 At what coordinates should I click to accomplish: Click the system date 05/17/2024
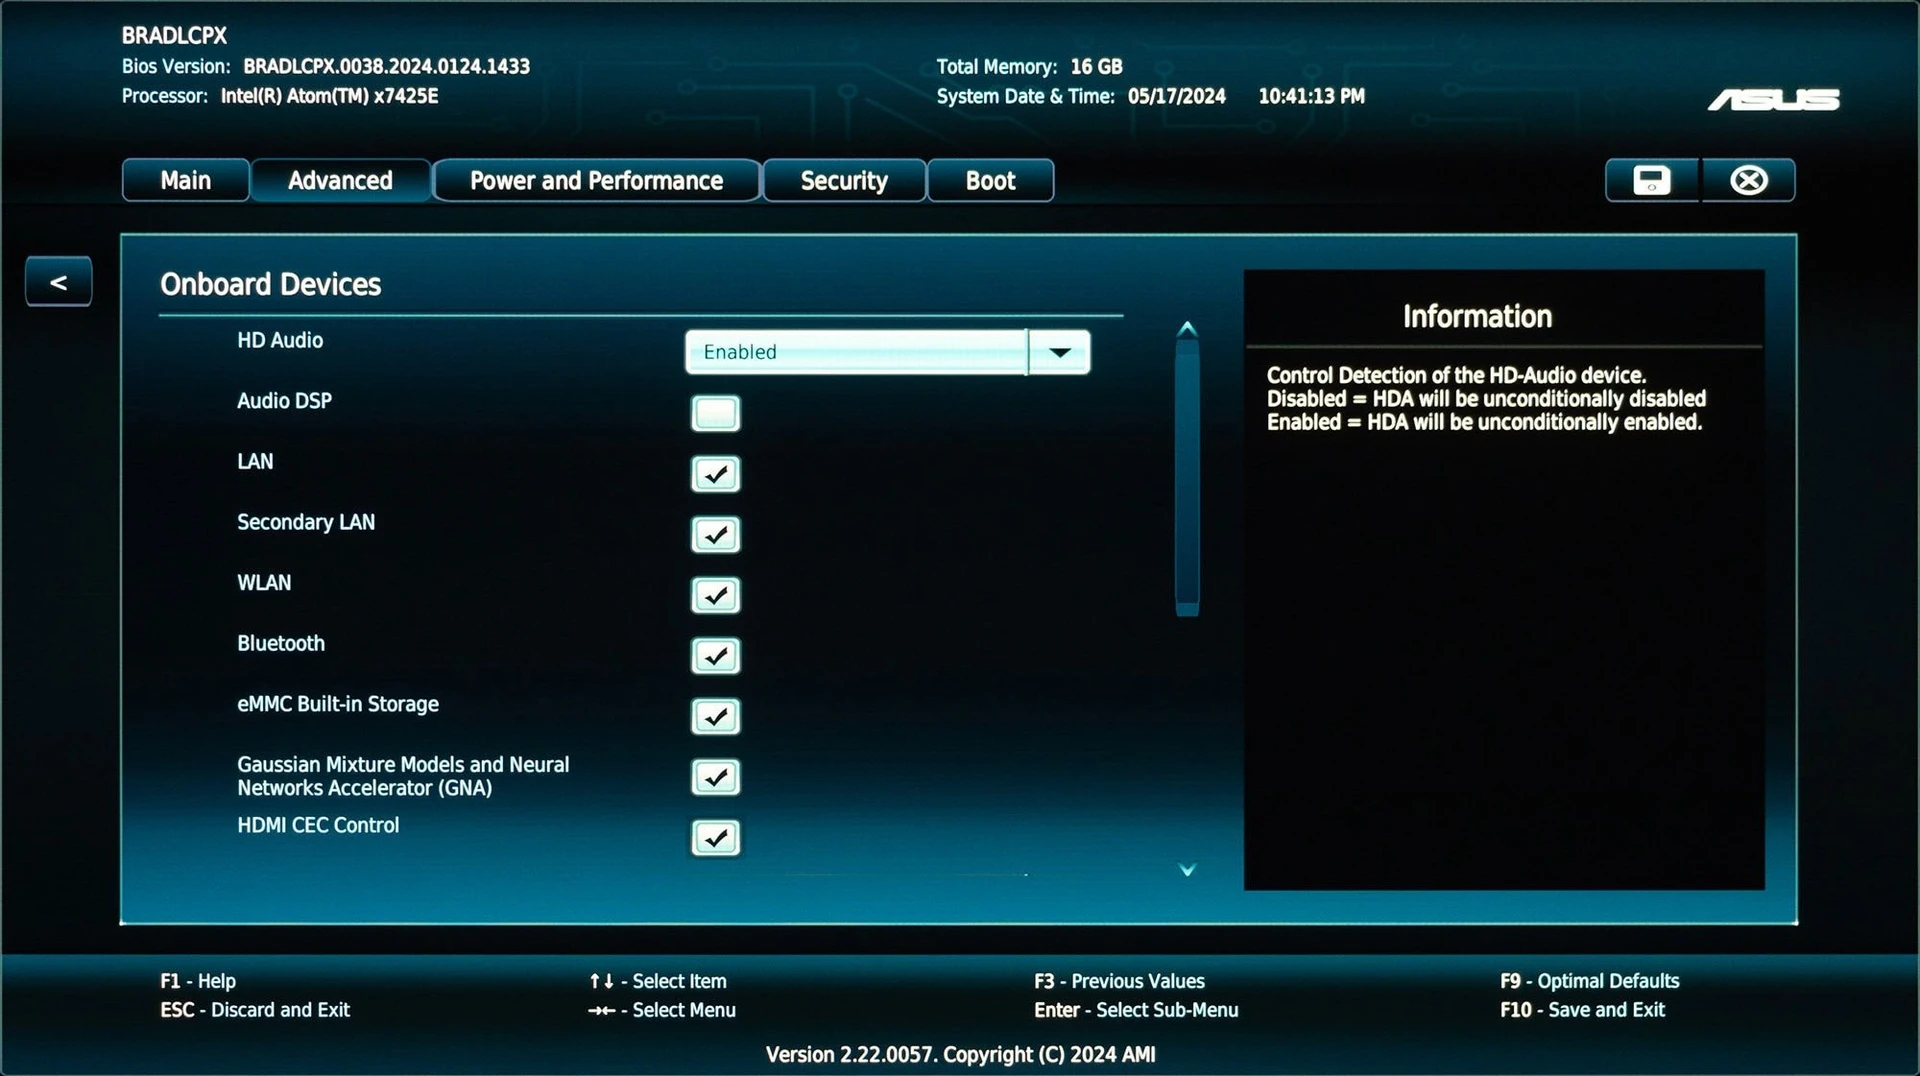(1176, 96)
